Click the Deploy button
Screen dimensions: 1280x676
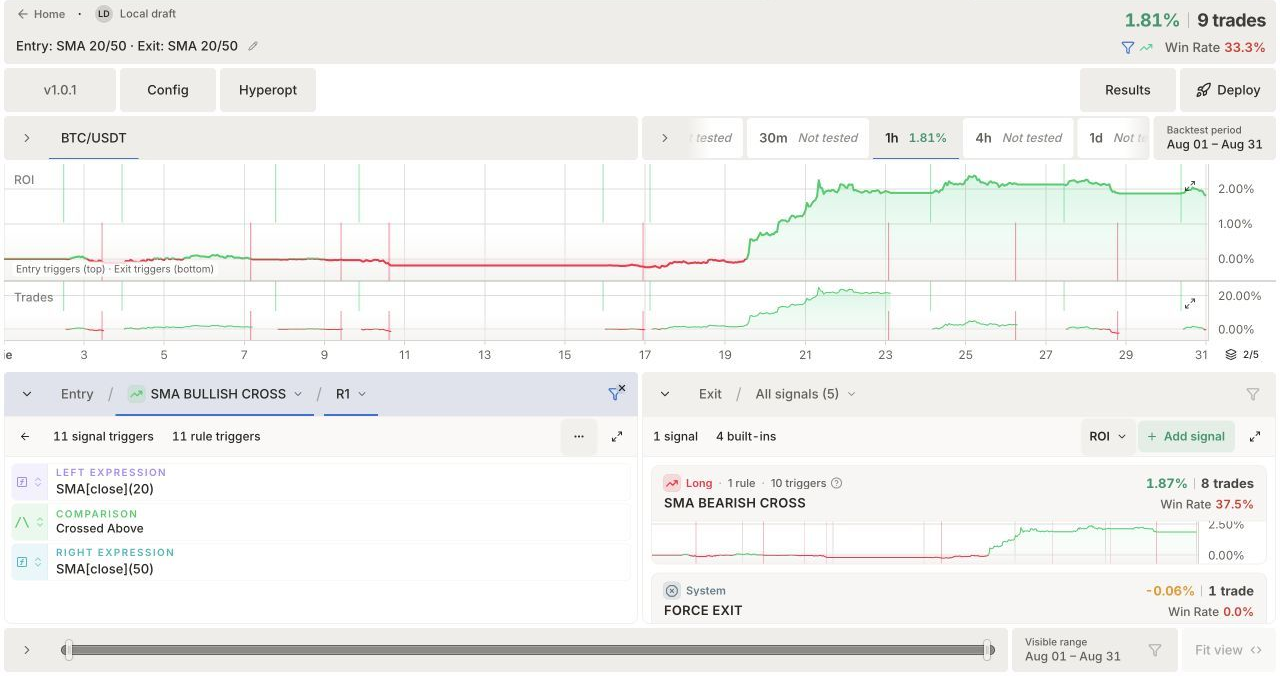point(1228,90)
